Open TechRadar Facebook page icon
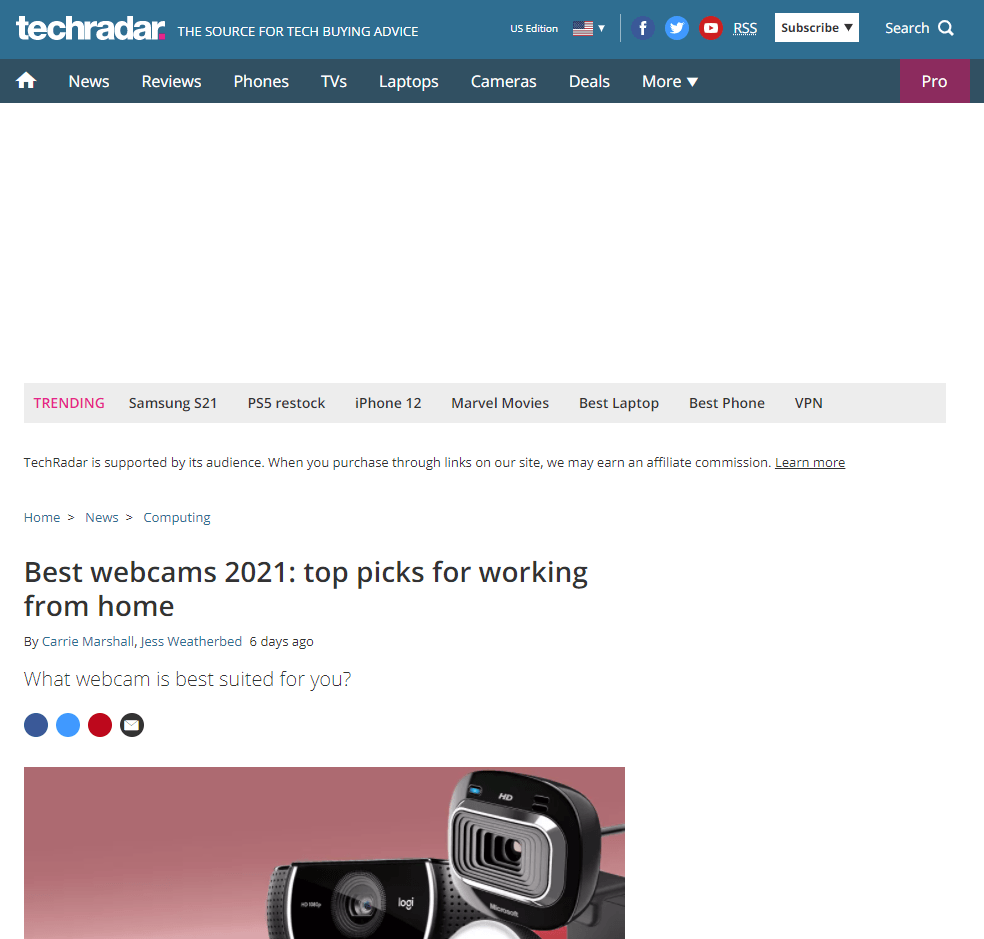The width and height of the screenshot is (984, 939). point(643,28)
